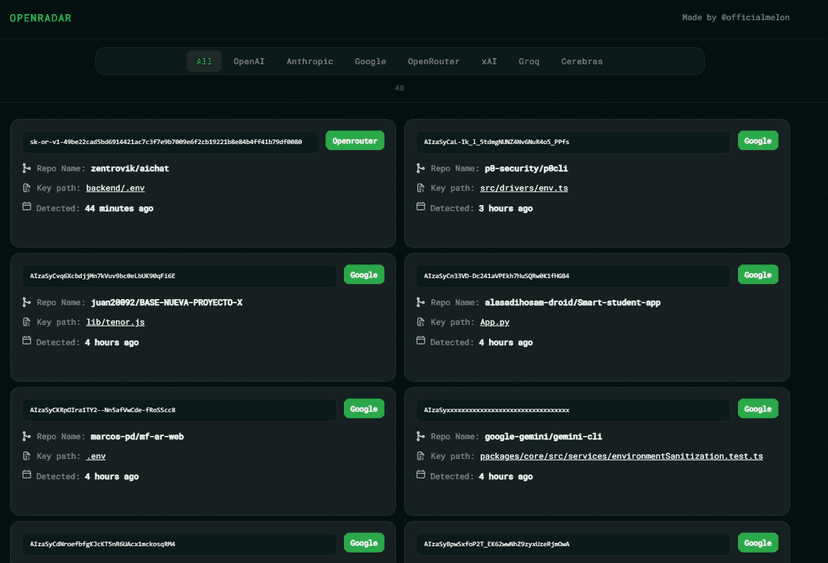Show only Groq keys

point(529,61)
